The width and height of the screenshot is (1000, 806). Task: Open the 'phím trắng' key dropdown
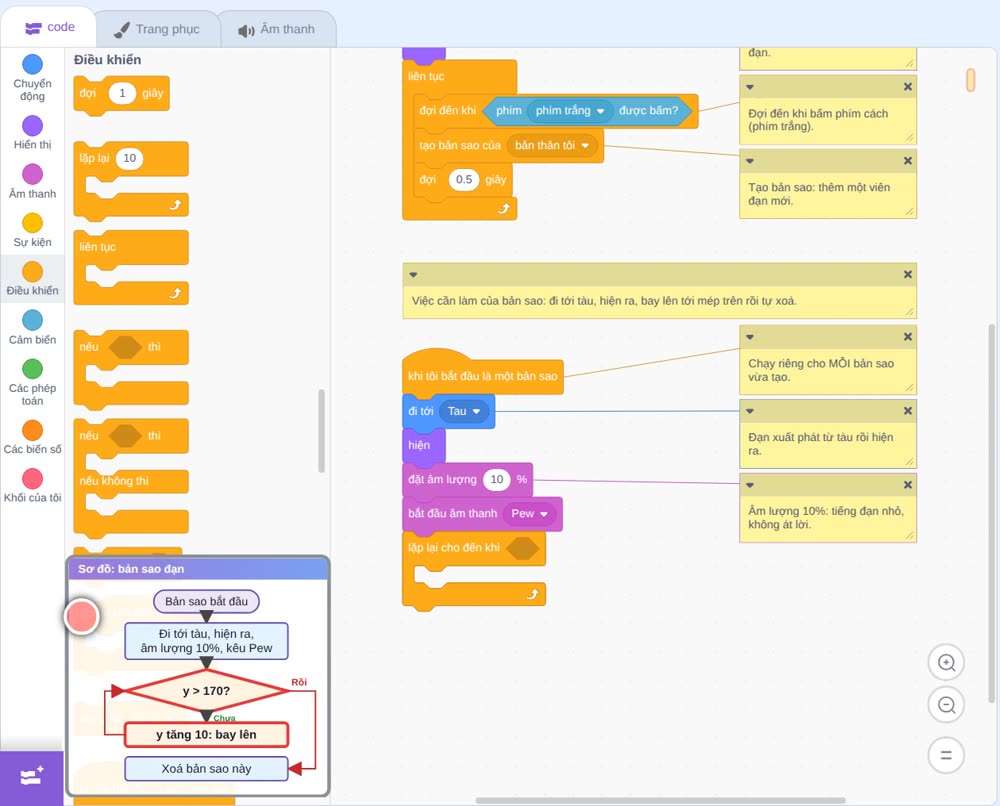tap(570, 111)
